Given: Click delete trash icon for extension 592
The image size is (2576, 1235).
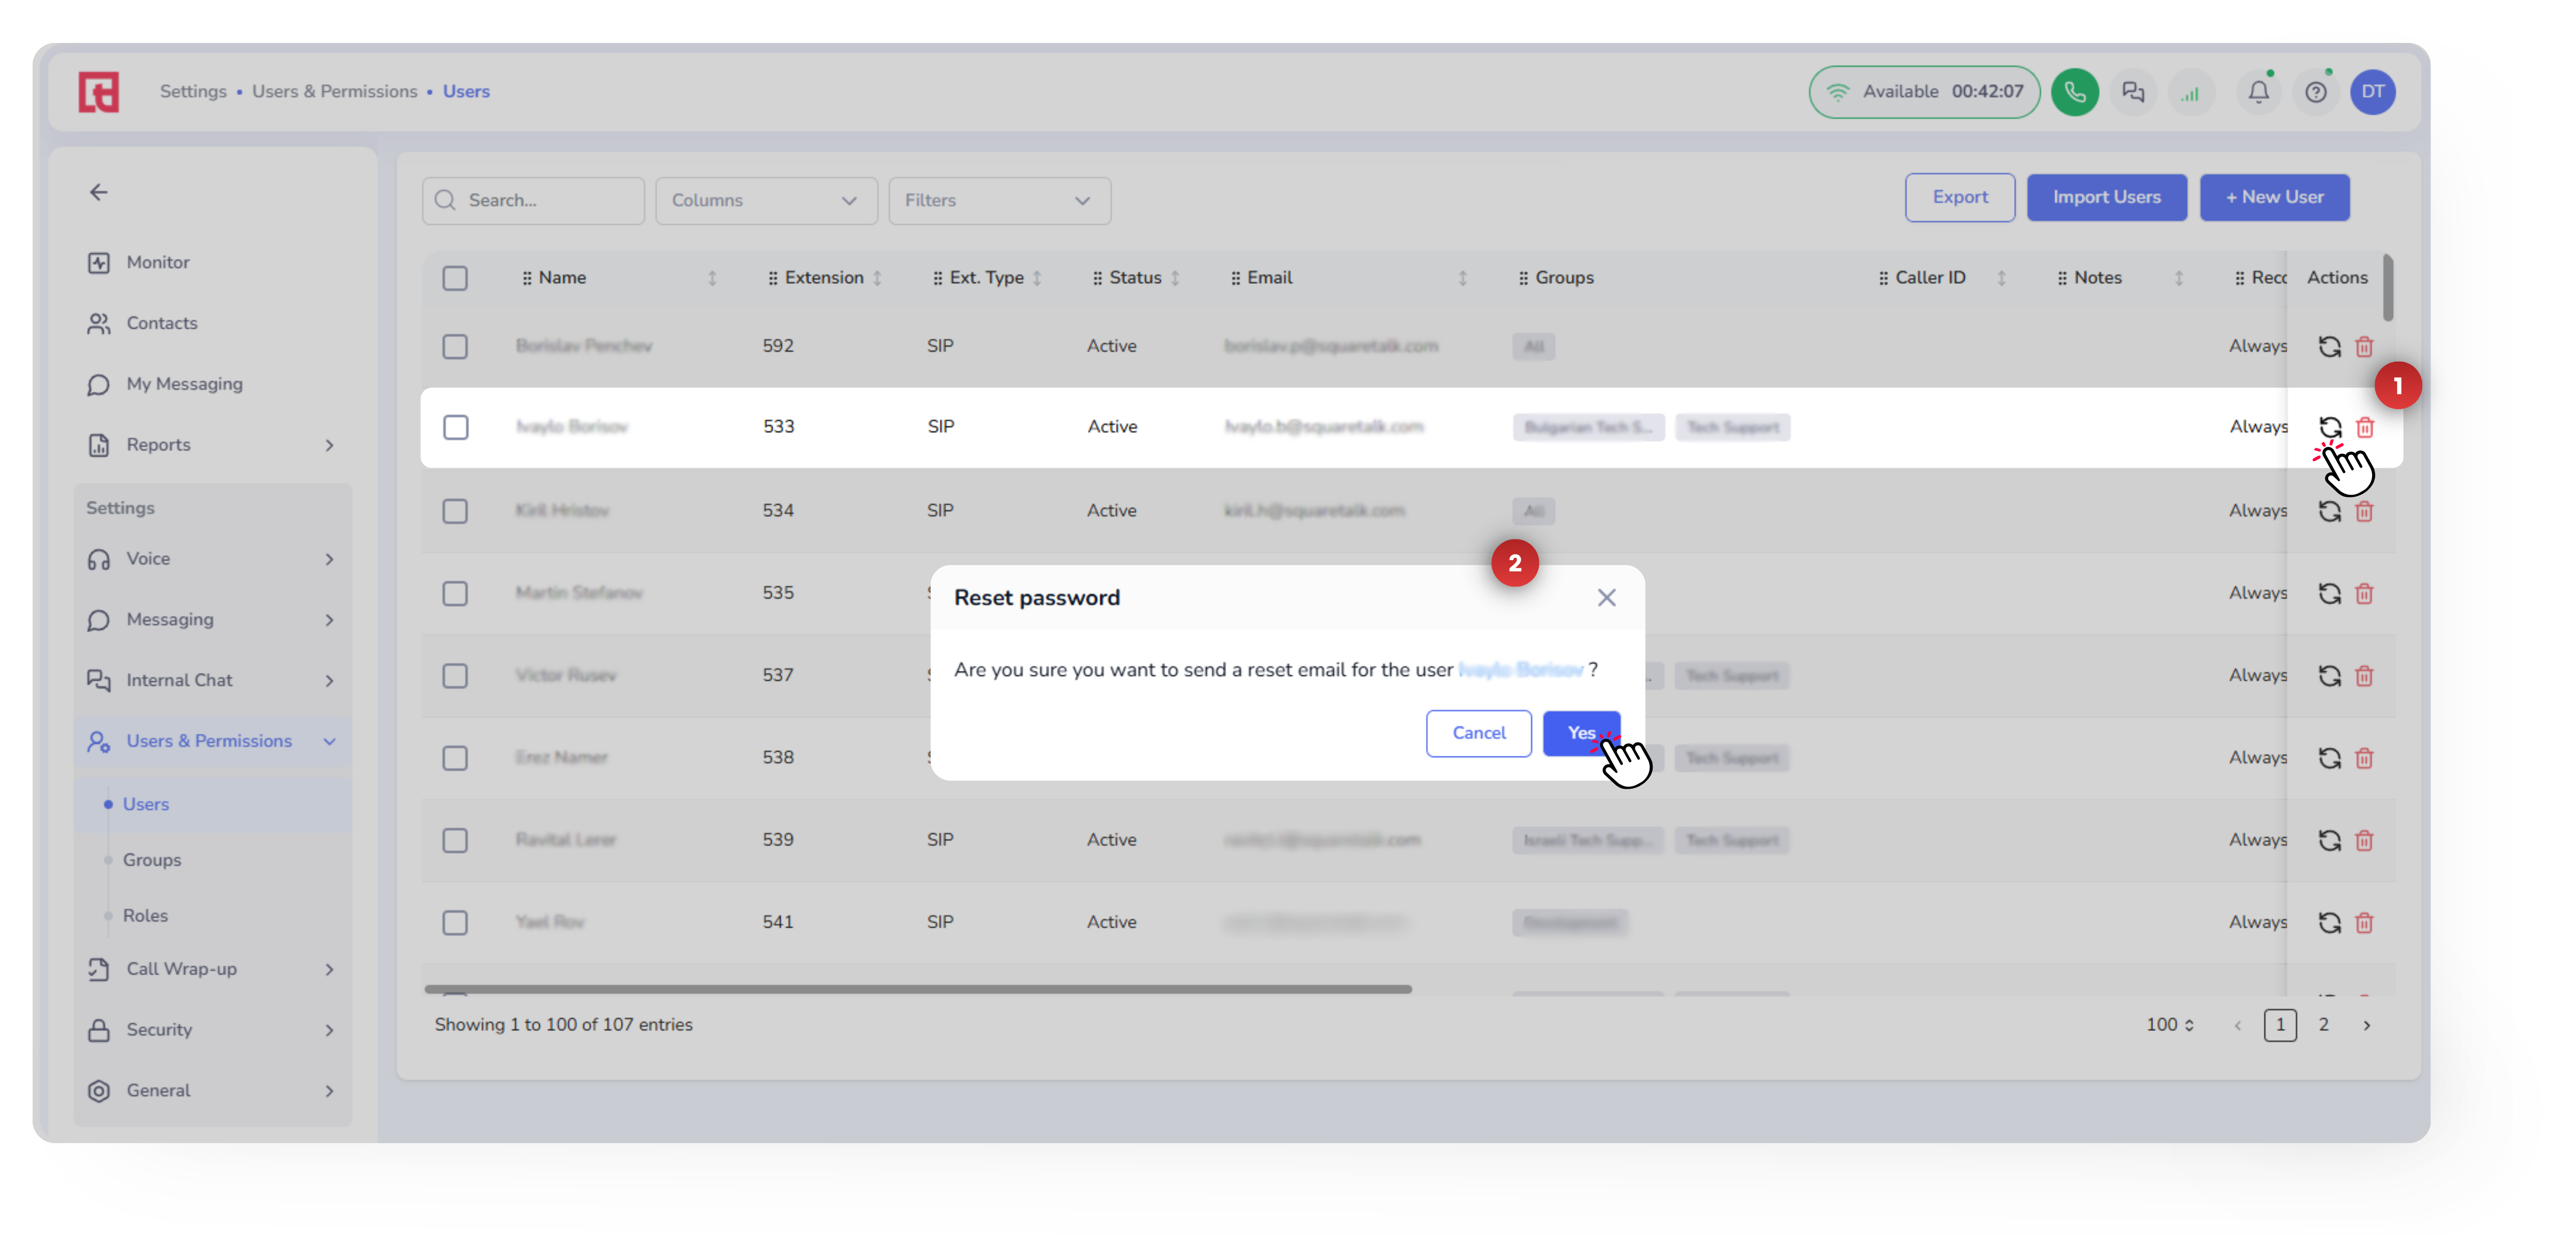Looking at the screenshot, I should click(2364, 346).
